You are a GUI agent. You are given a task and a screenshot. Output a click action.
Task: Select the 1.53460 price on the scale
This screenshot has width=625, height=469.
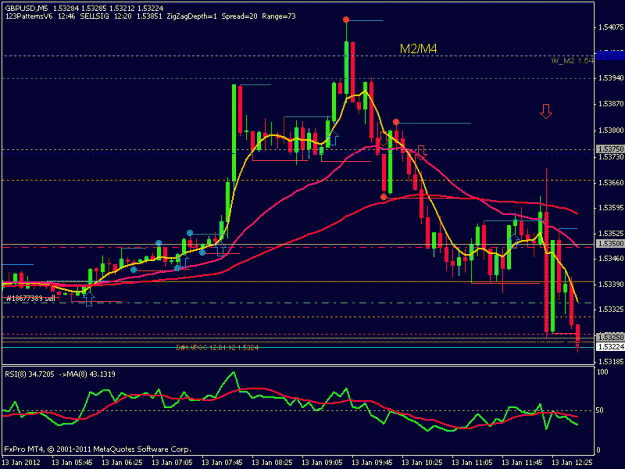coord(611,259)
